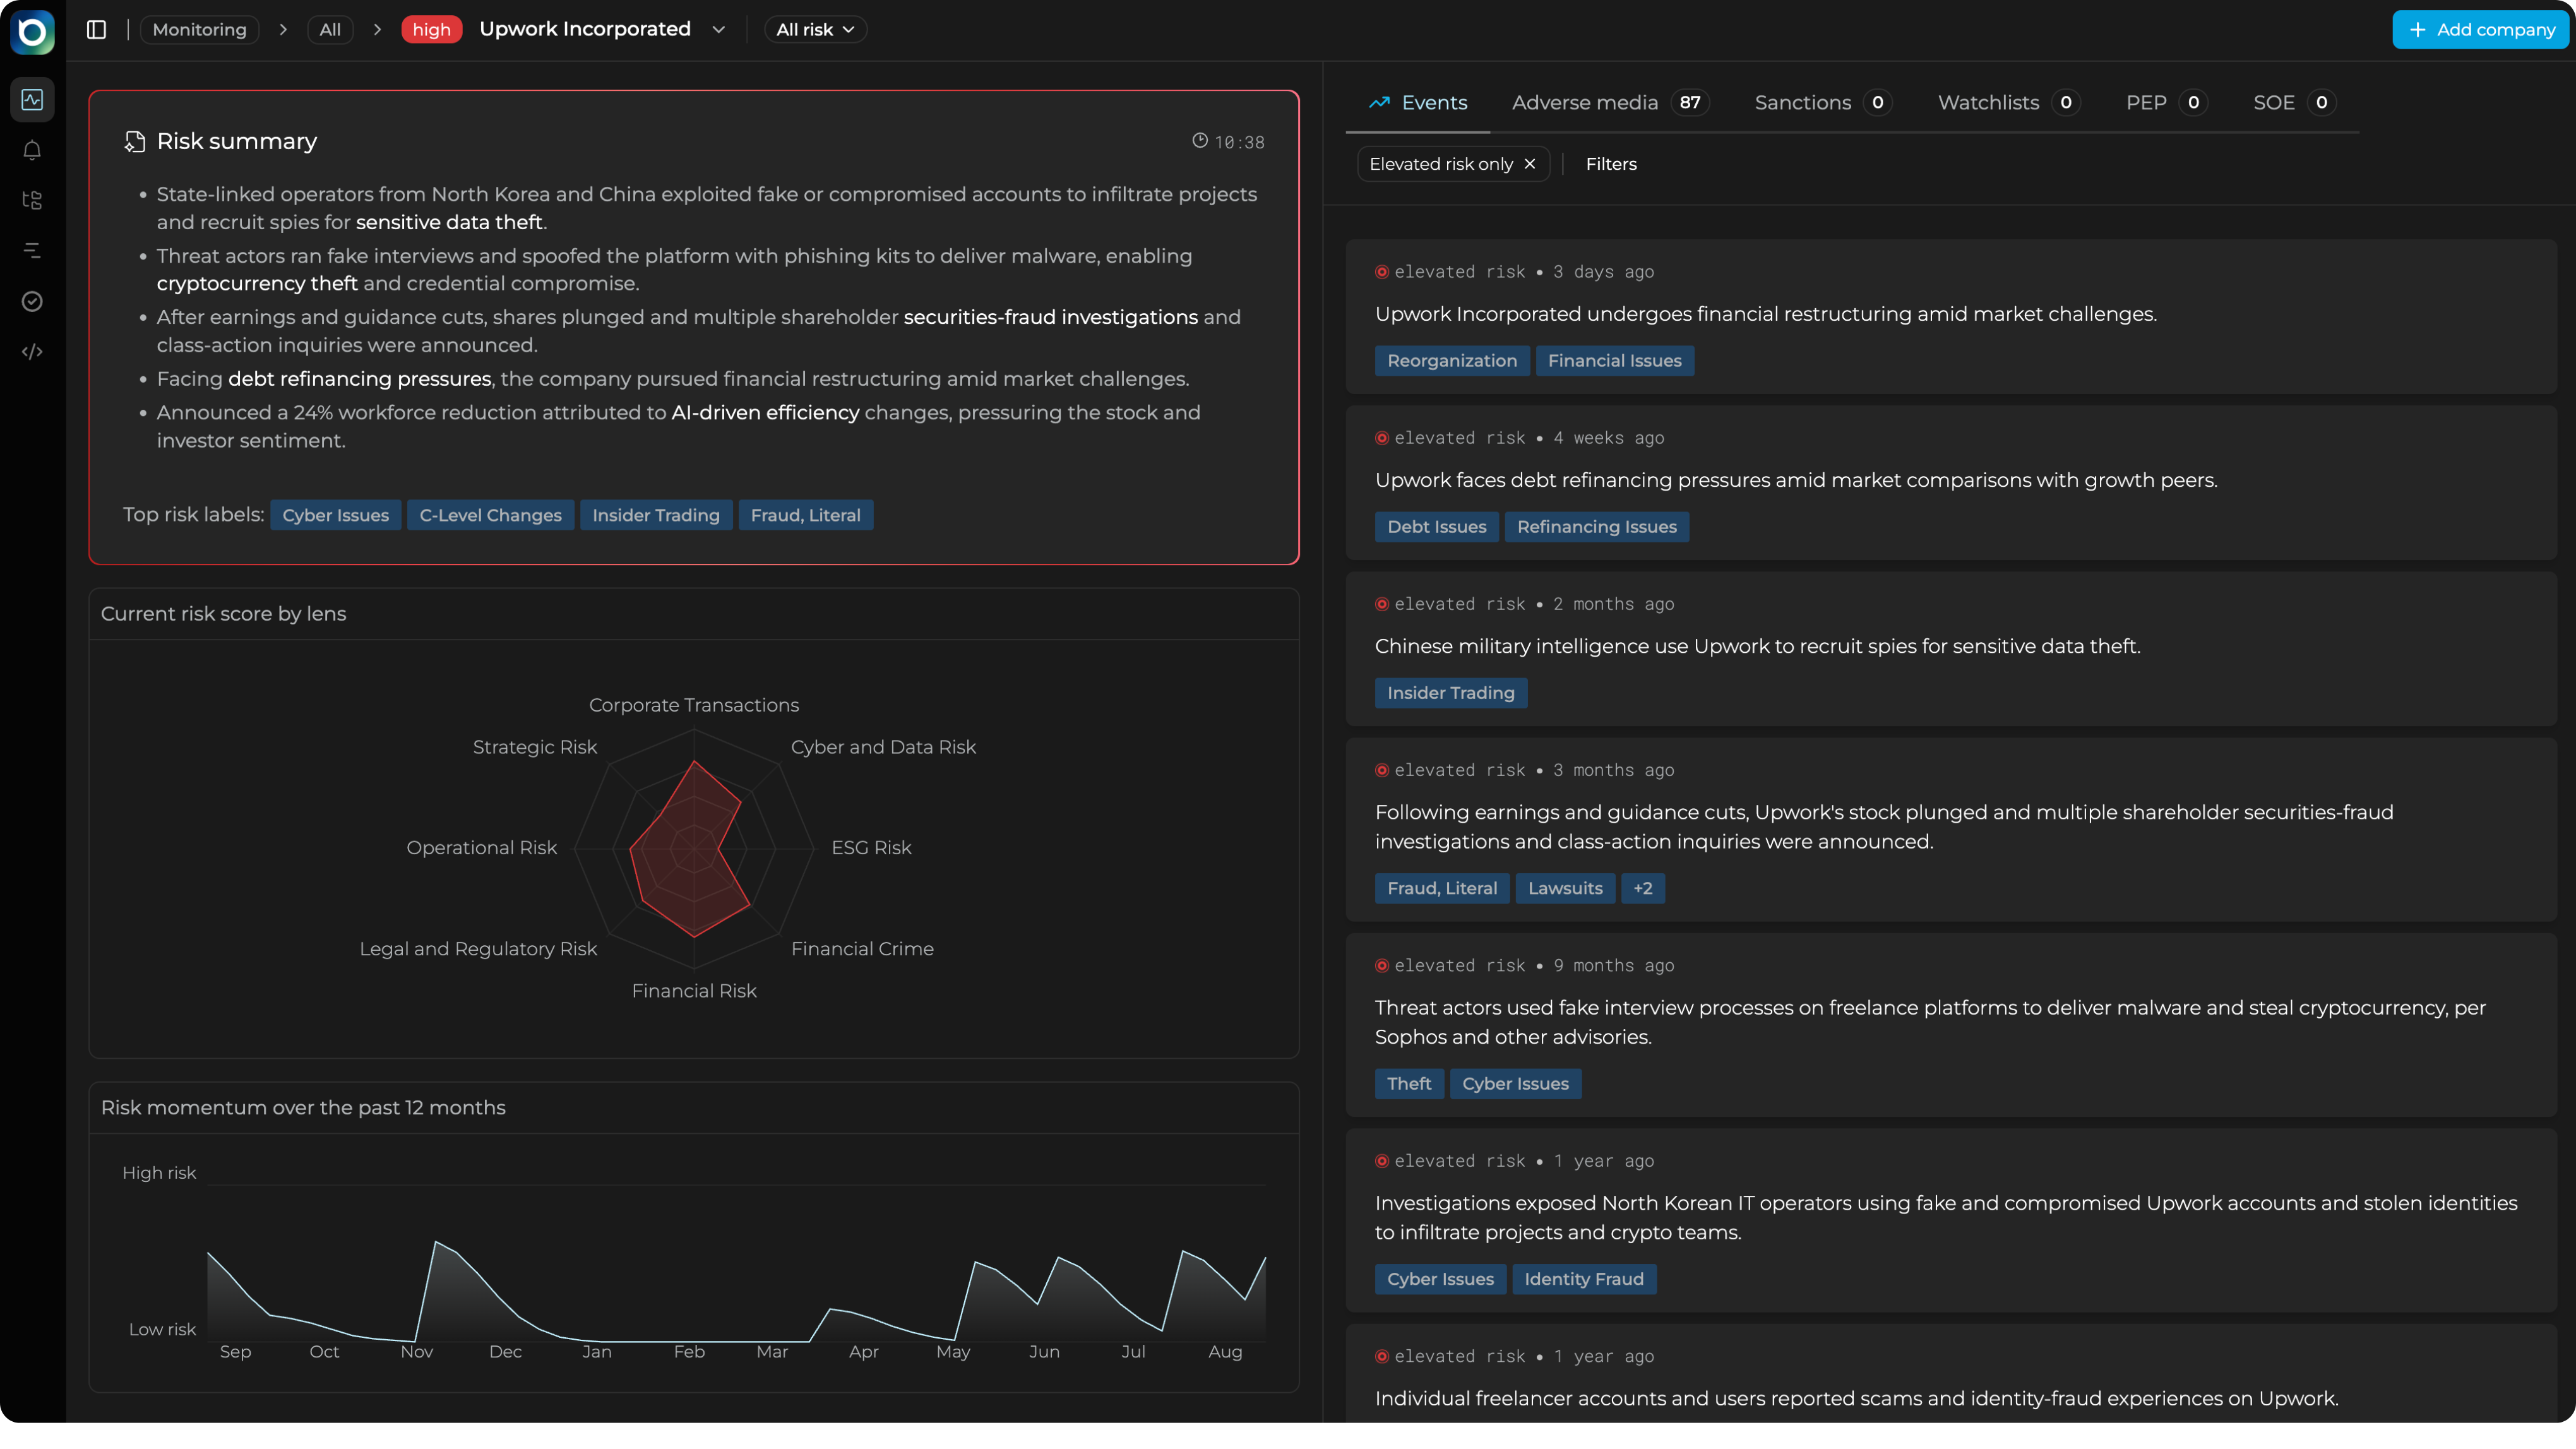
Task: Click elevated risk marker for 3 days ago event
Action: coord(1381,272)
